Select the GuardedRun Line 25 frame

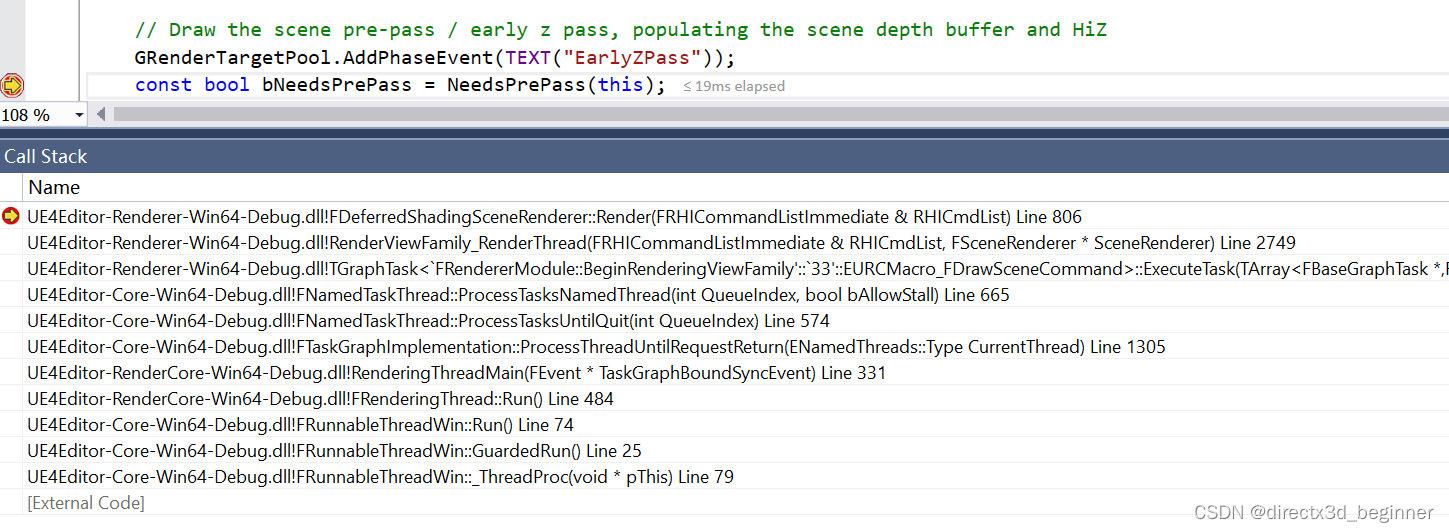click(334, 451)
